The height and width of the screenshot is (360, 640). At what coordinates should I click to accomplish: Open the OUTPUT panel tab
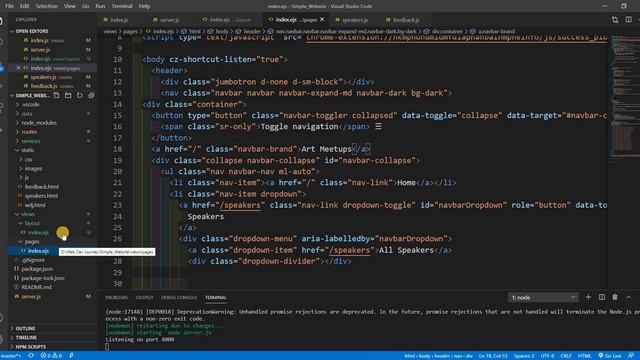click(x=144, y=298)
